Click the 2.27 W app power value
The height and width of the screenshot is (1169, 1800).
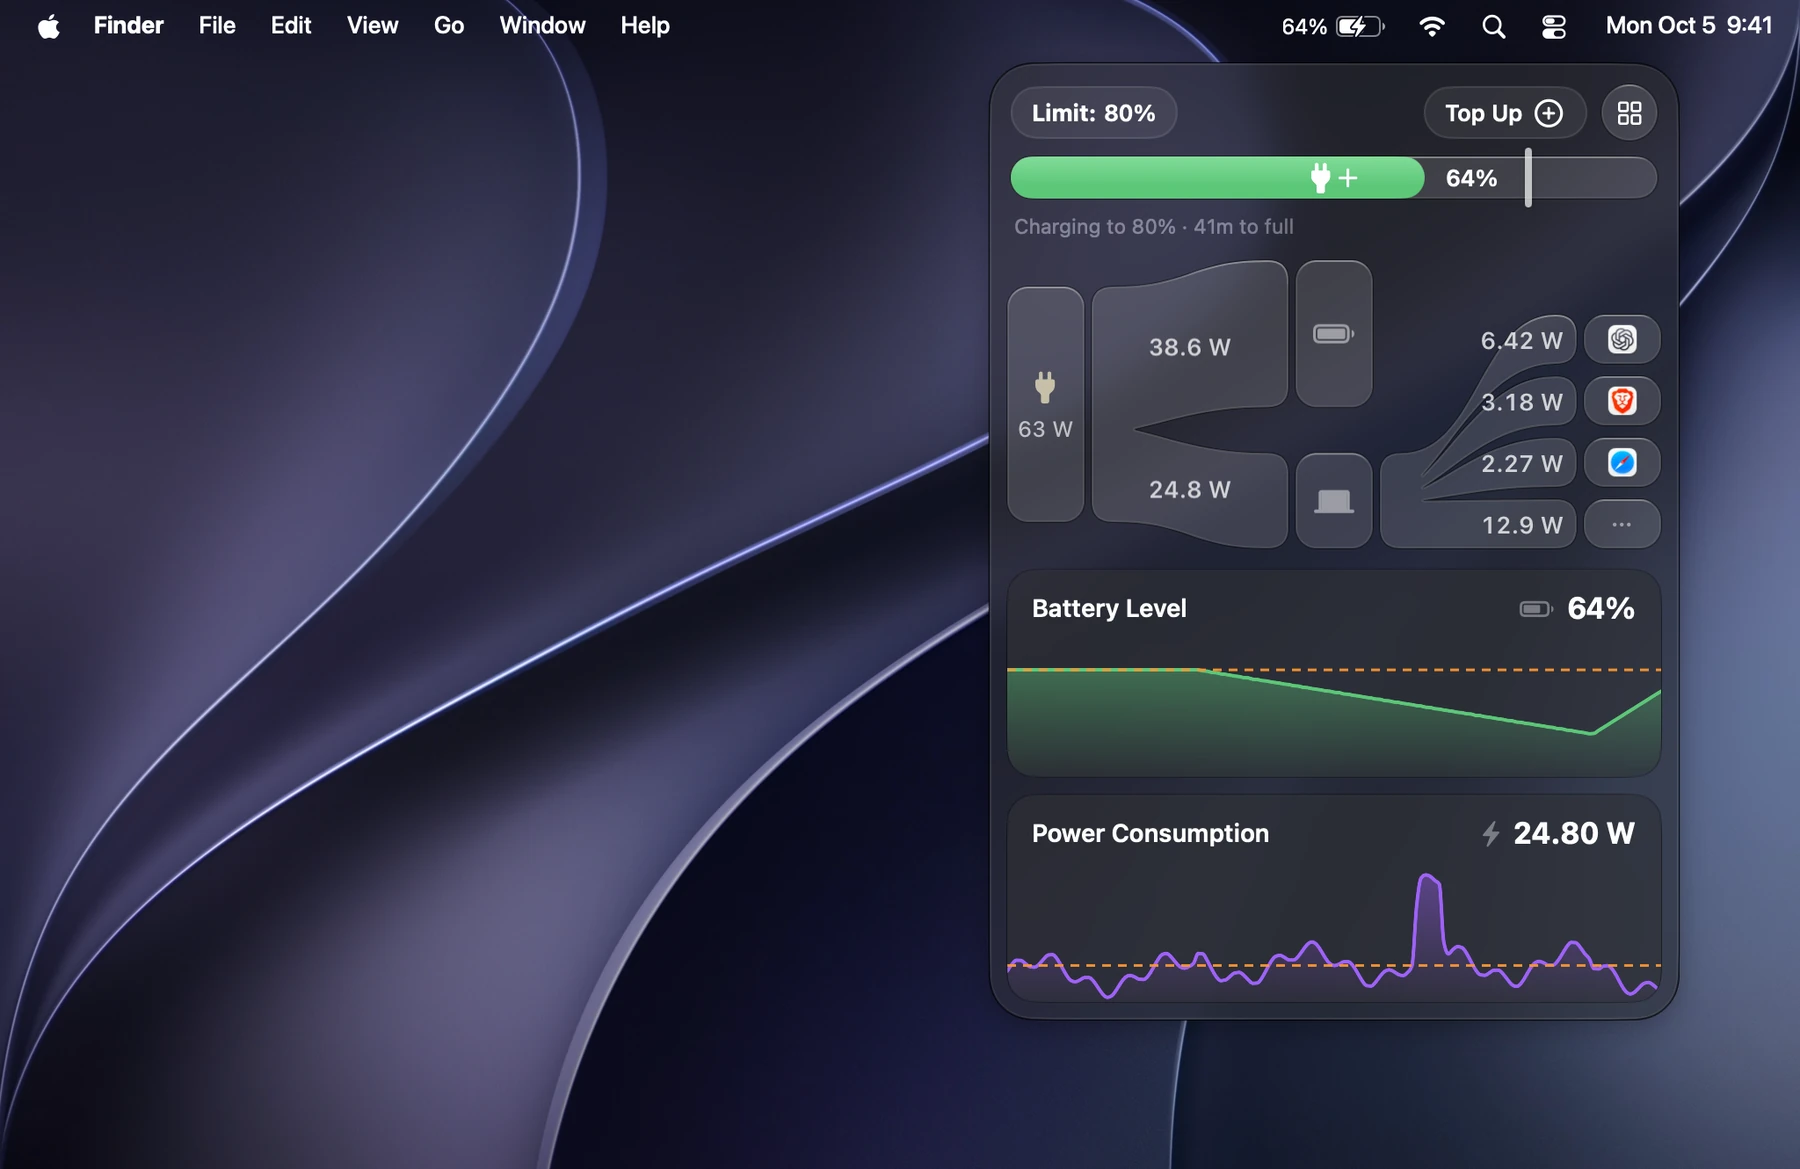coord(1521,464)
